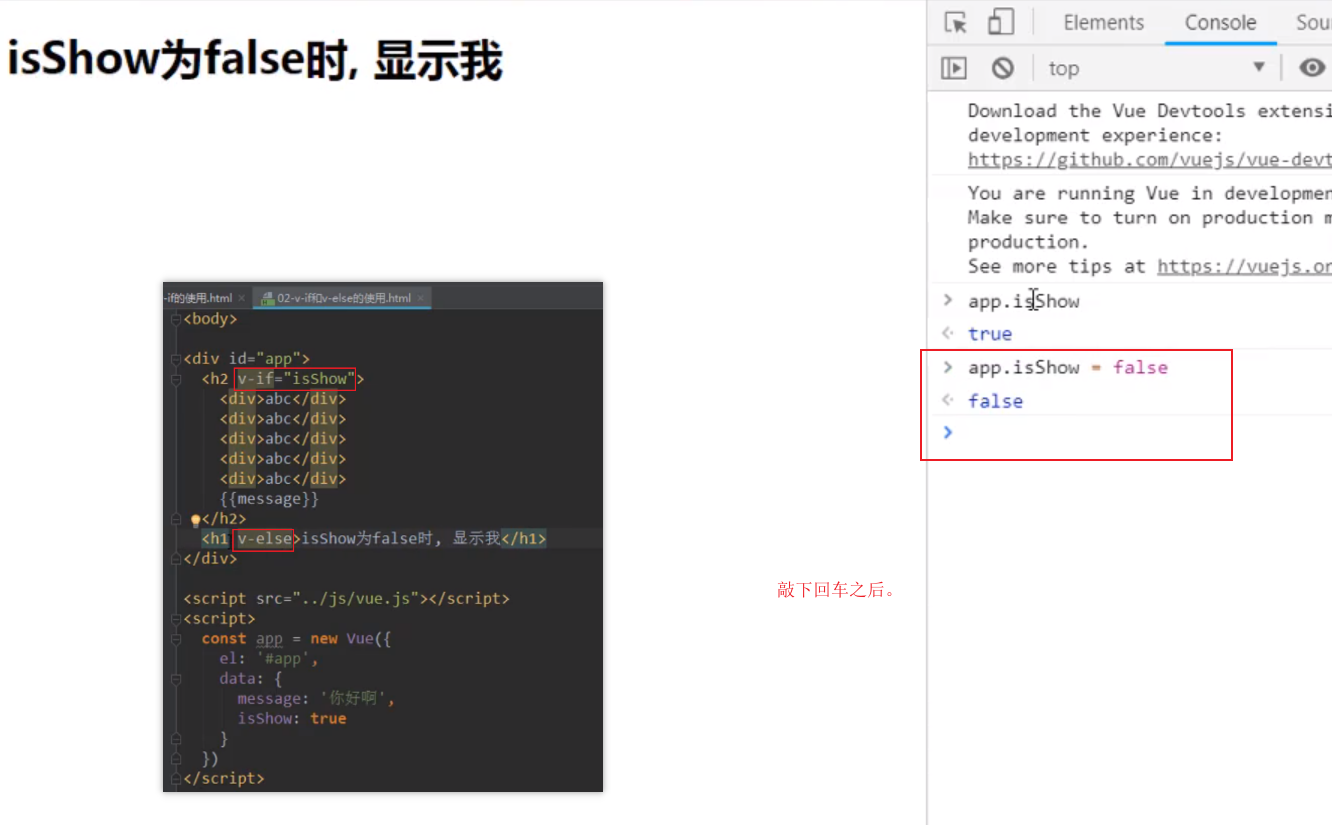Switch to the Console tab

pos(1220,22)
